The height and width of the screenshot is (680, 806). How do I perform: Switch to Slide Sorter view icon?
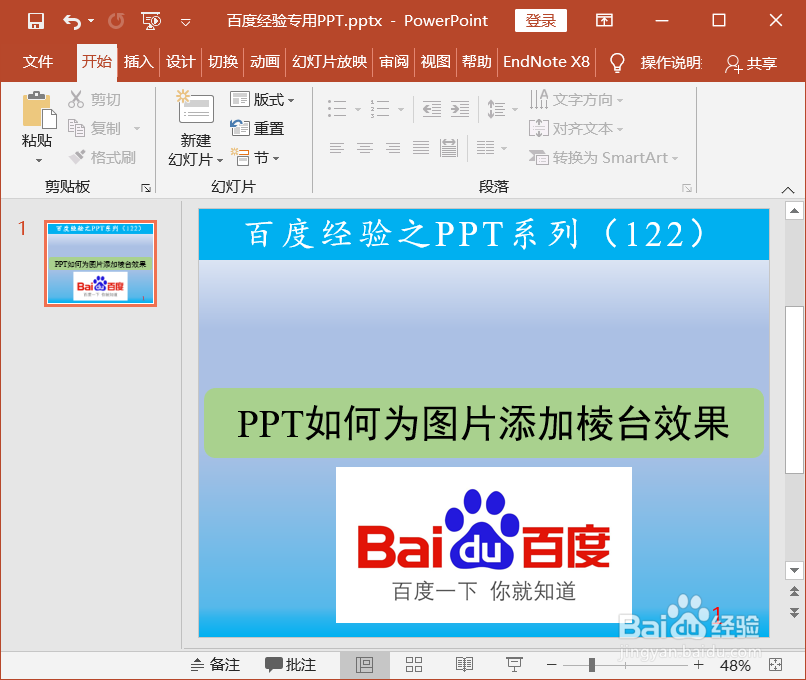point(414,665)
